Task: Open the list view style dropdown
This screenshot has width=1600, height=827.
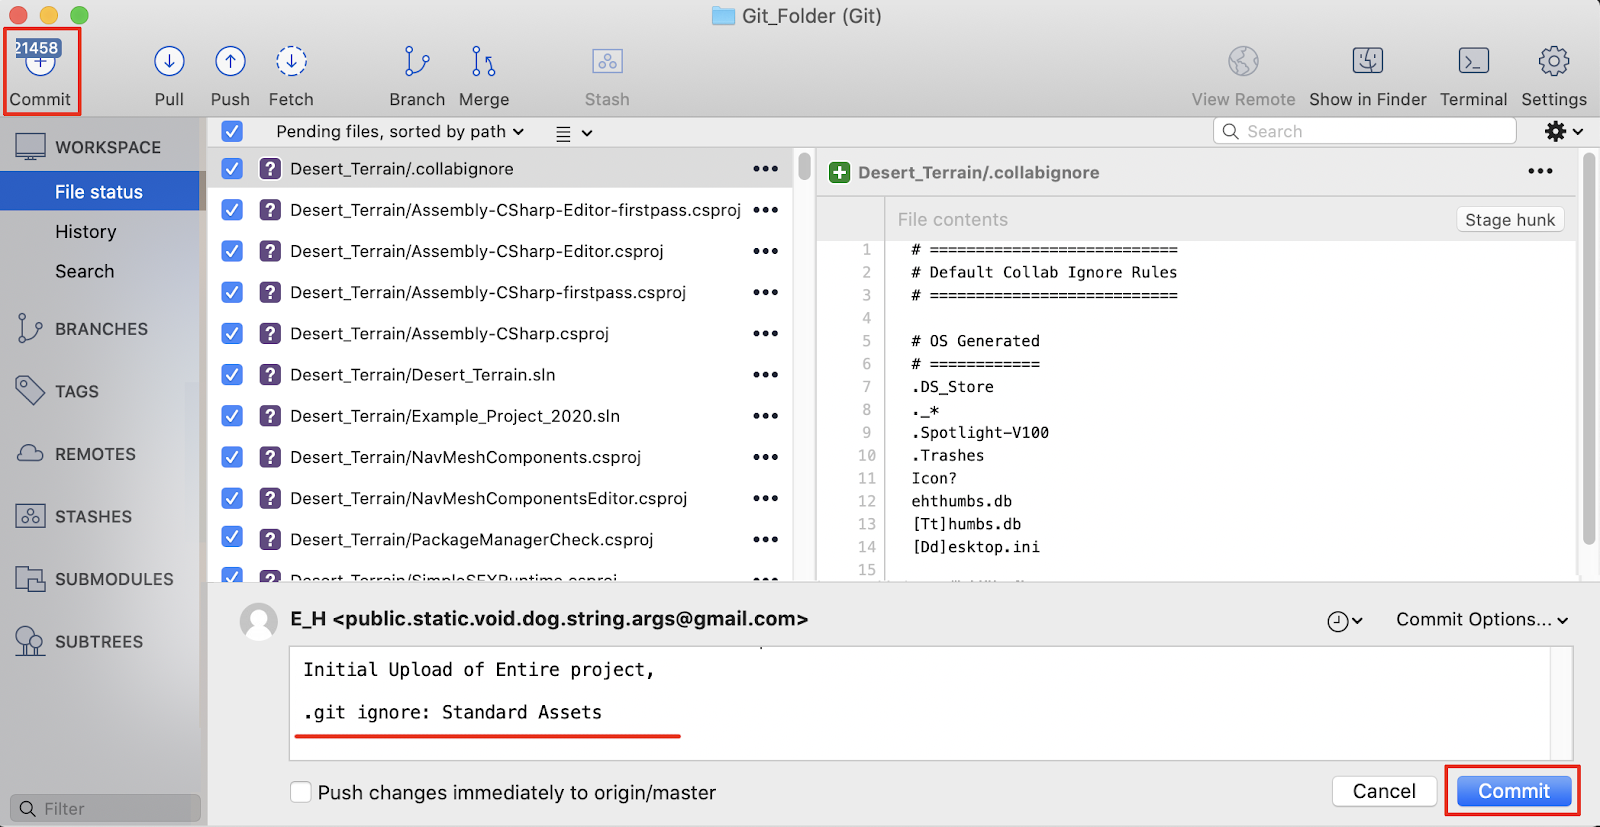Action: (574, 133)
